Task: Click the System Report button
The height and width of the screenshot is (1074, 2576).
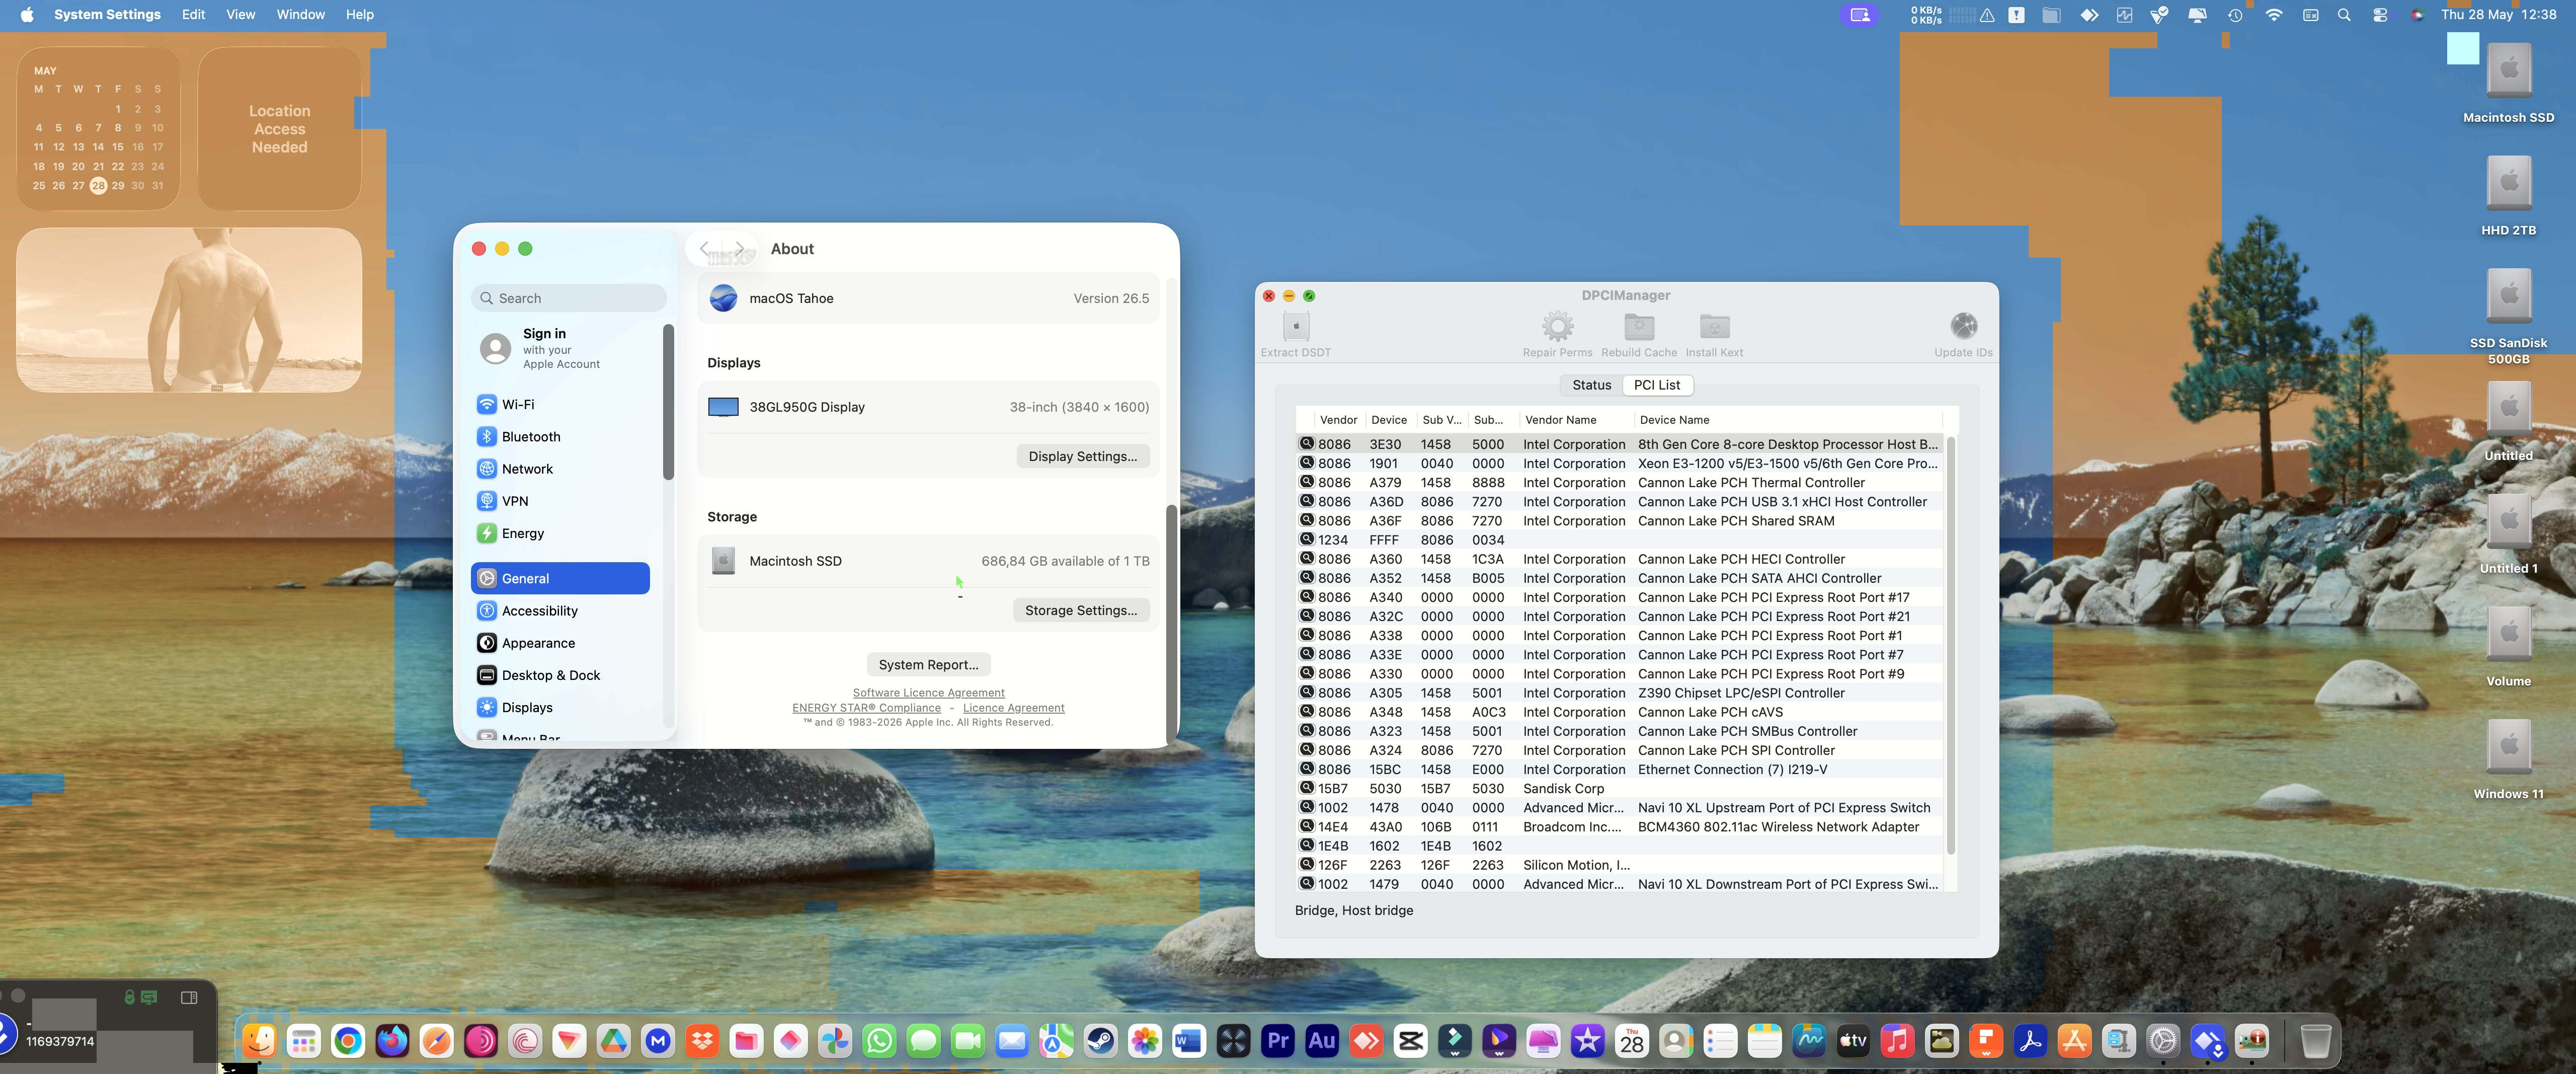Action: pyautogui.click(x=928, y=665)
